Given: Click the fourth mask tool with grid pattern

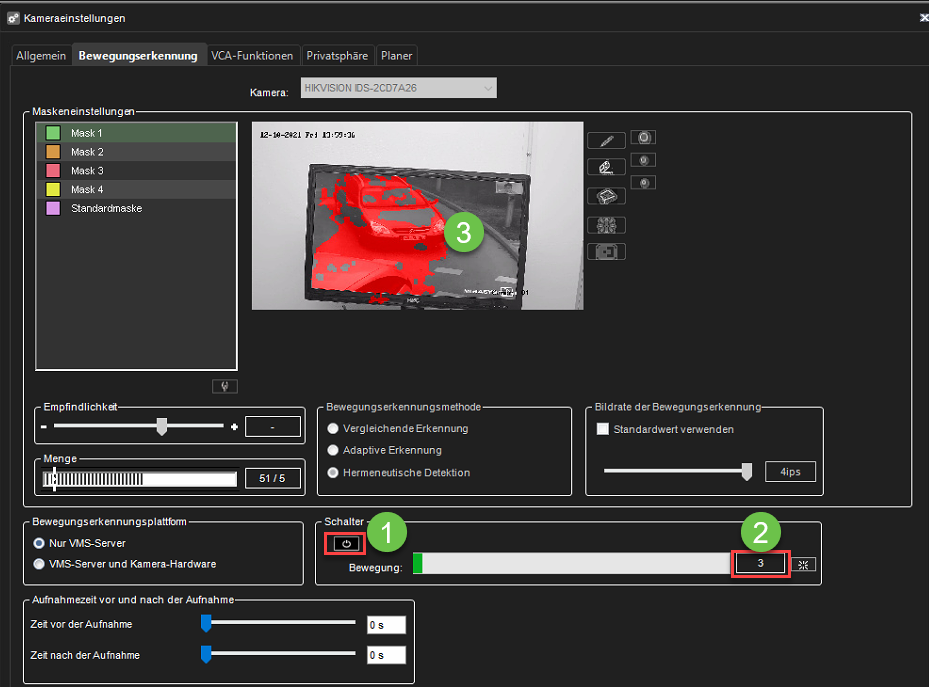Looking at the screenshot, I should click(605, 225).
